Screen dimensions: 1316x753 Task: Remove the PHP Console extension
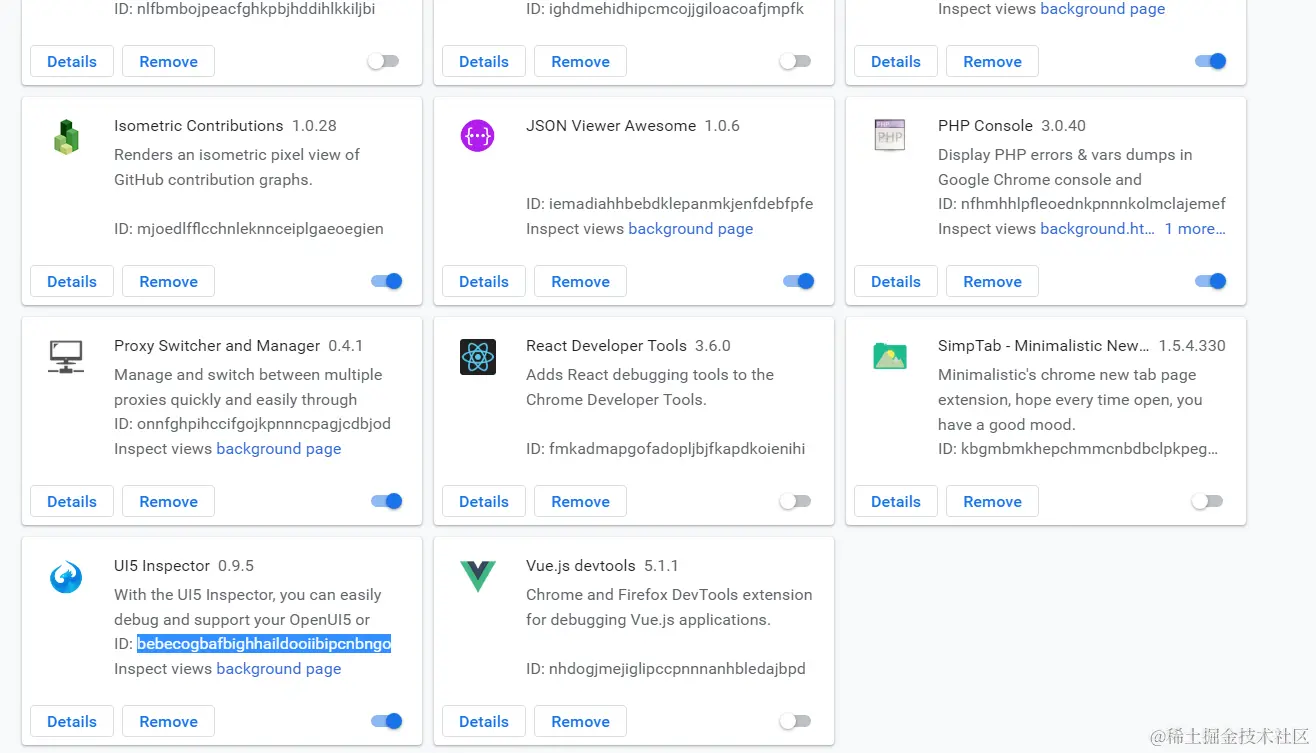pyautogui.click(x=992, y=281)
